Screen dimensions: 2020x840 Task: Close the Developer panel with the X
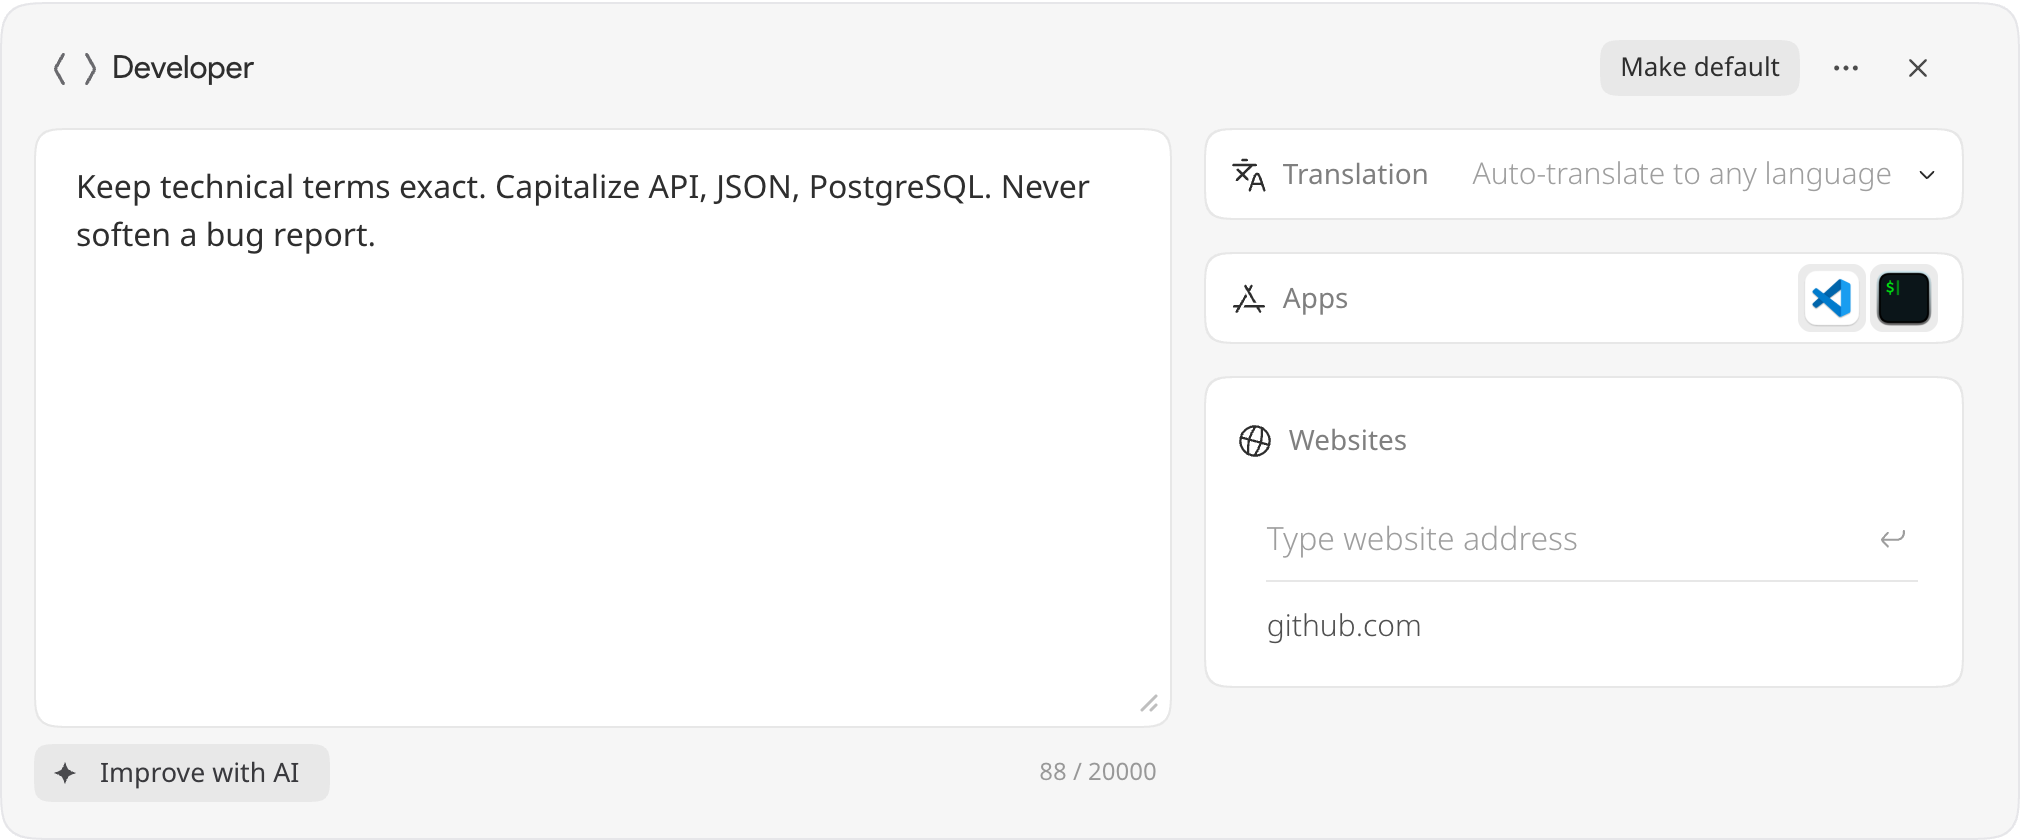tap(1917, 68)
